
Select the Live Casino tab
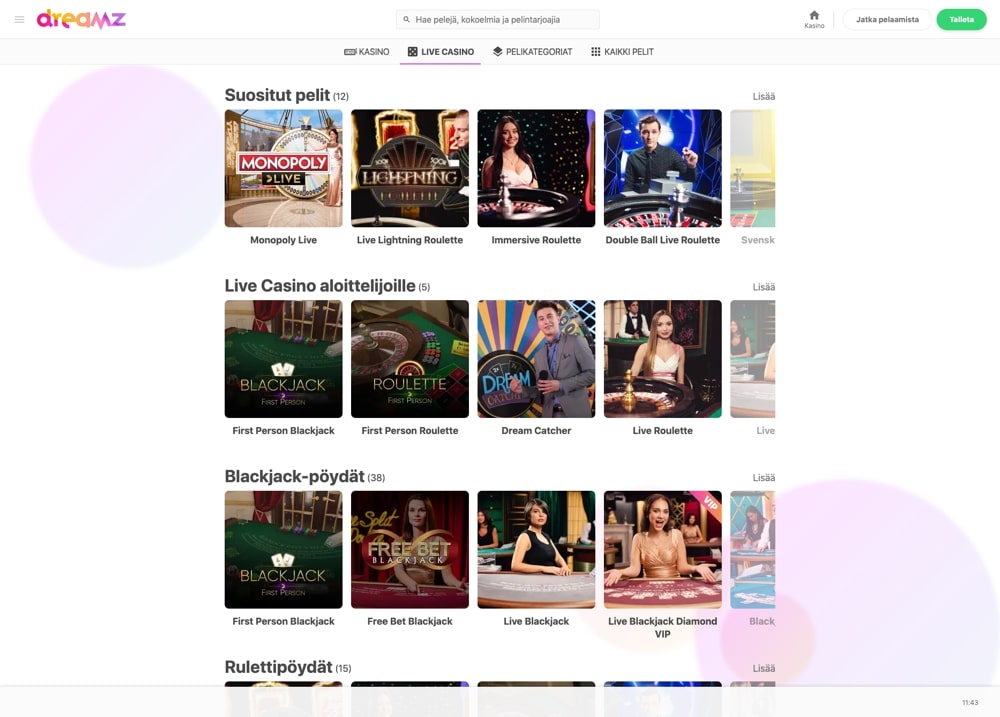pyautogui.click(x=441, y=52)
